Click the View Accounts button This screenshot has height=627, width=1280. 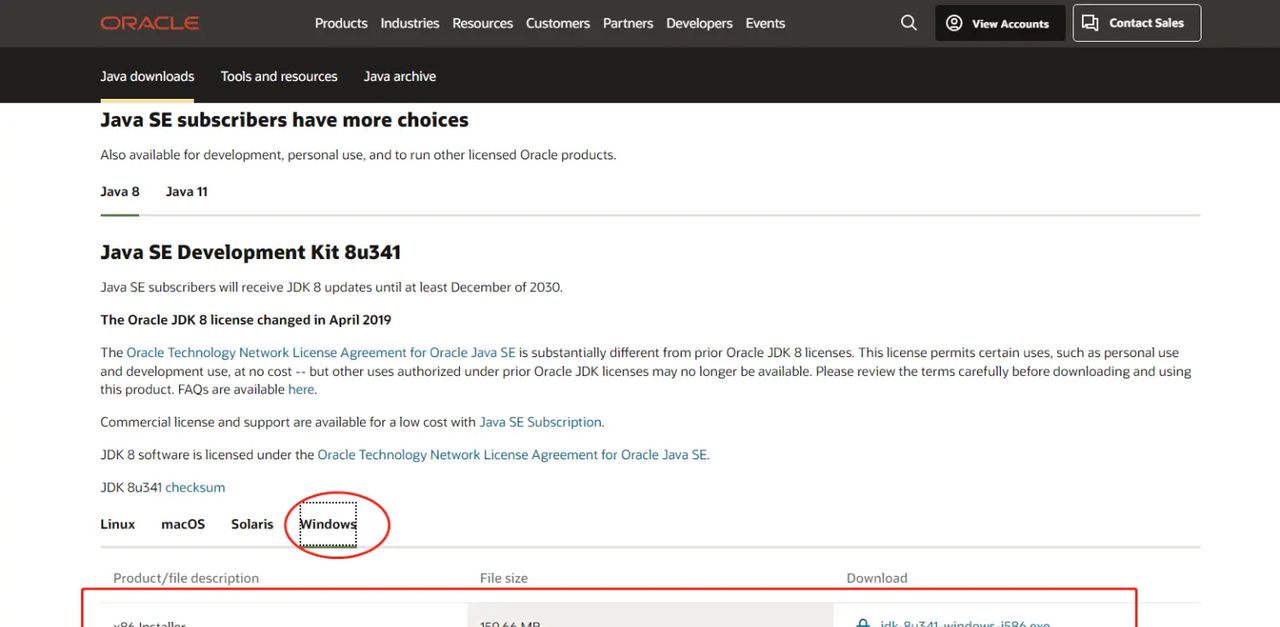999,23
